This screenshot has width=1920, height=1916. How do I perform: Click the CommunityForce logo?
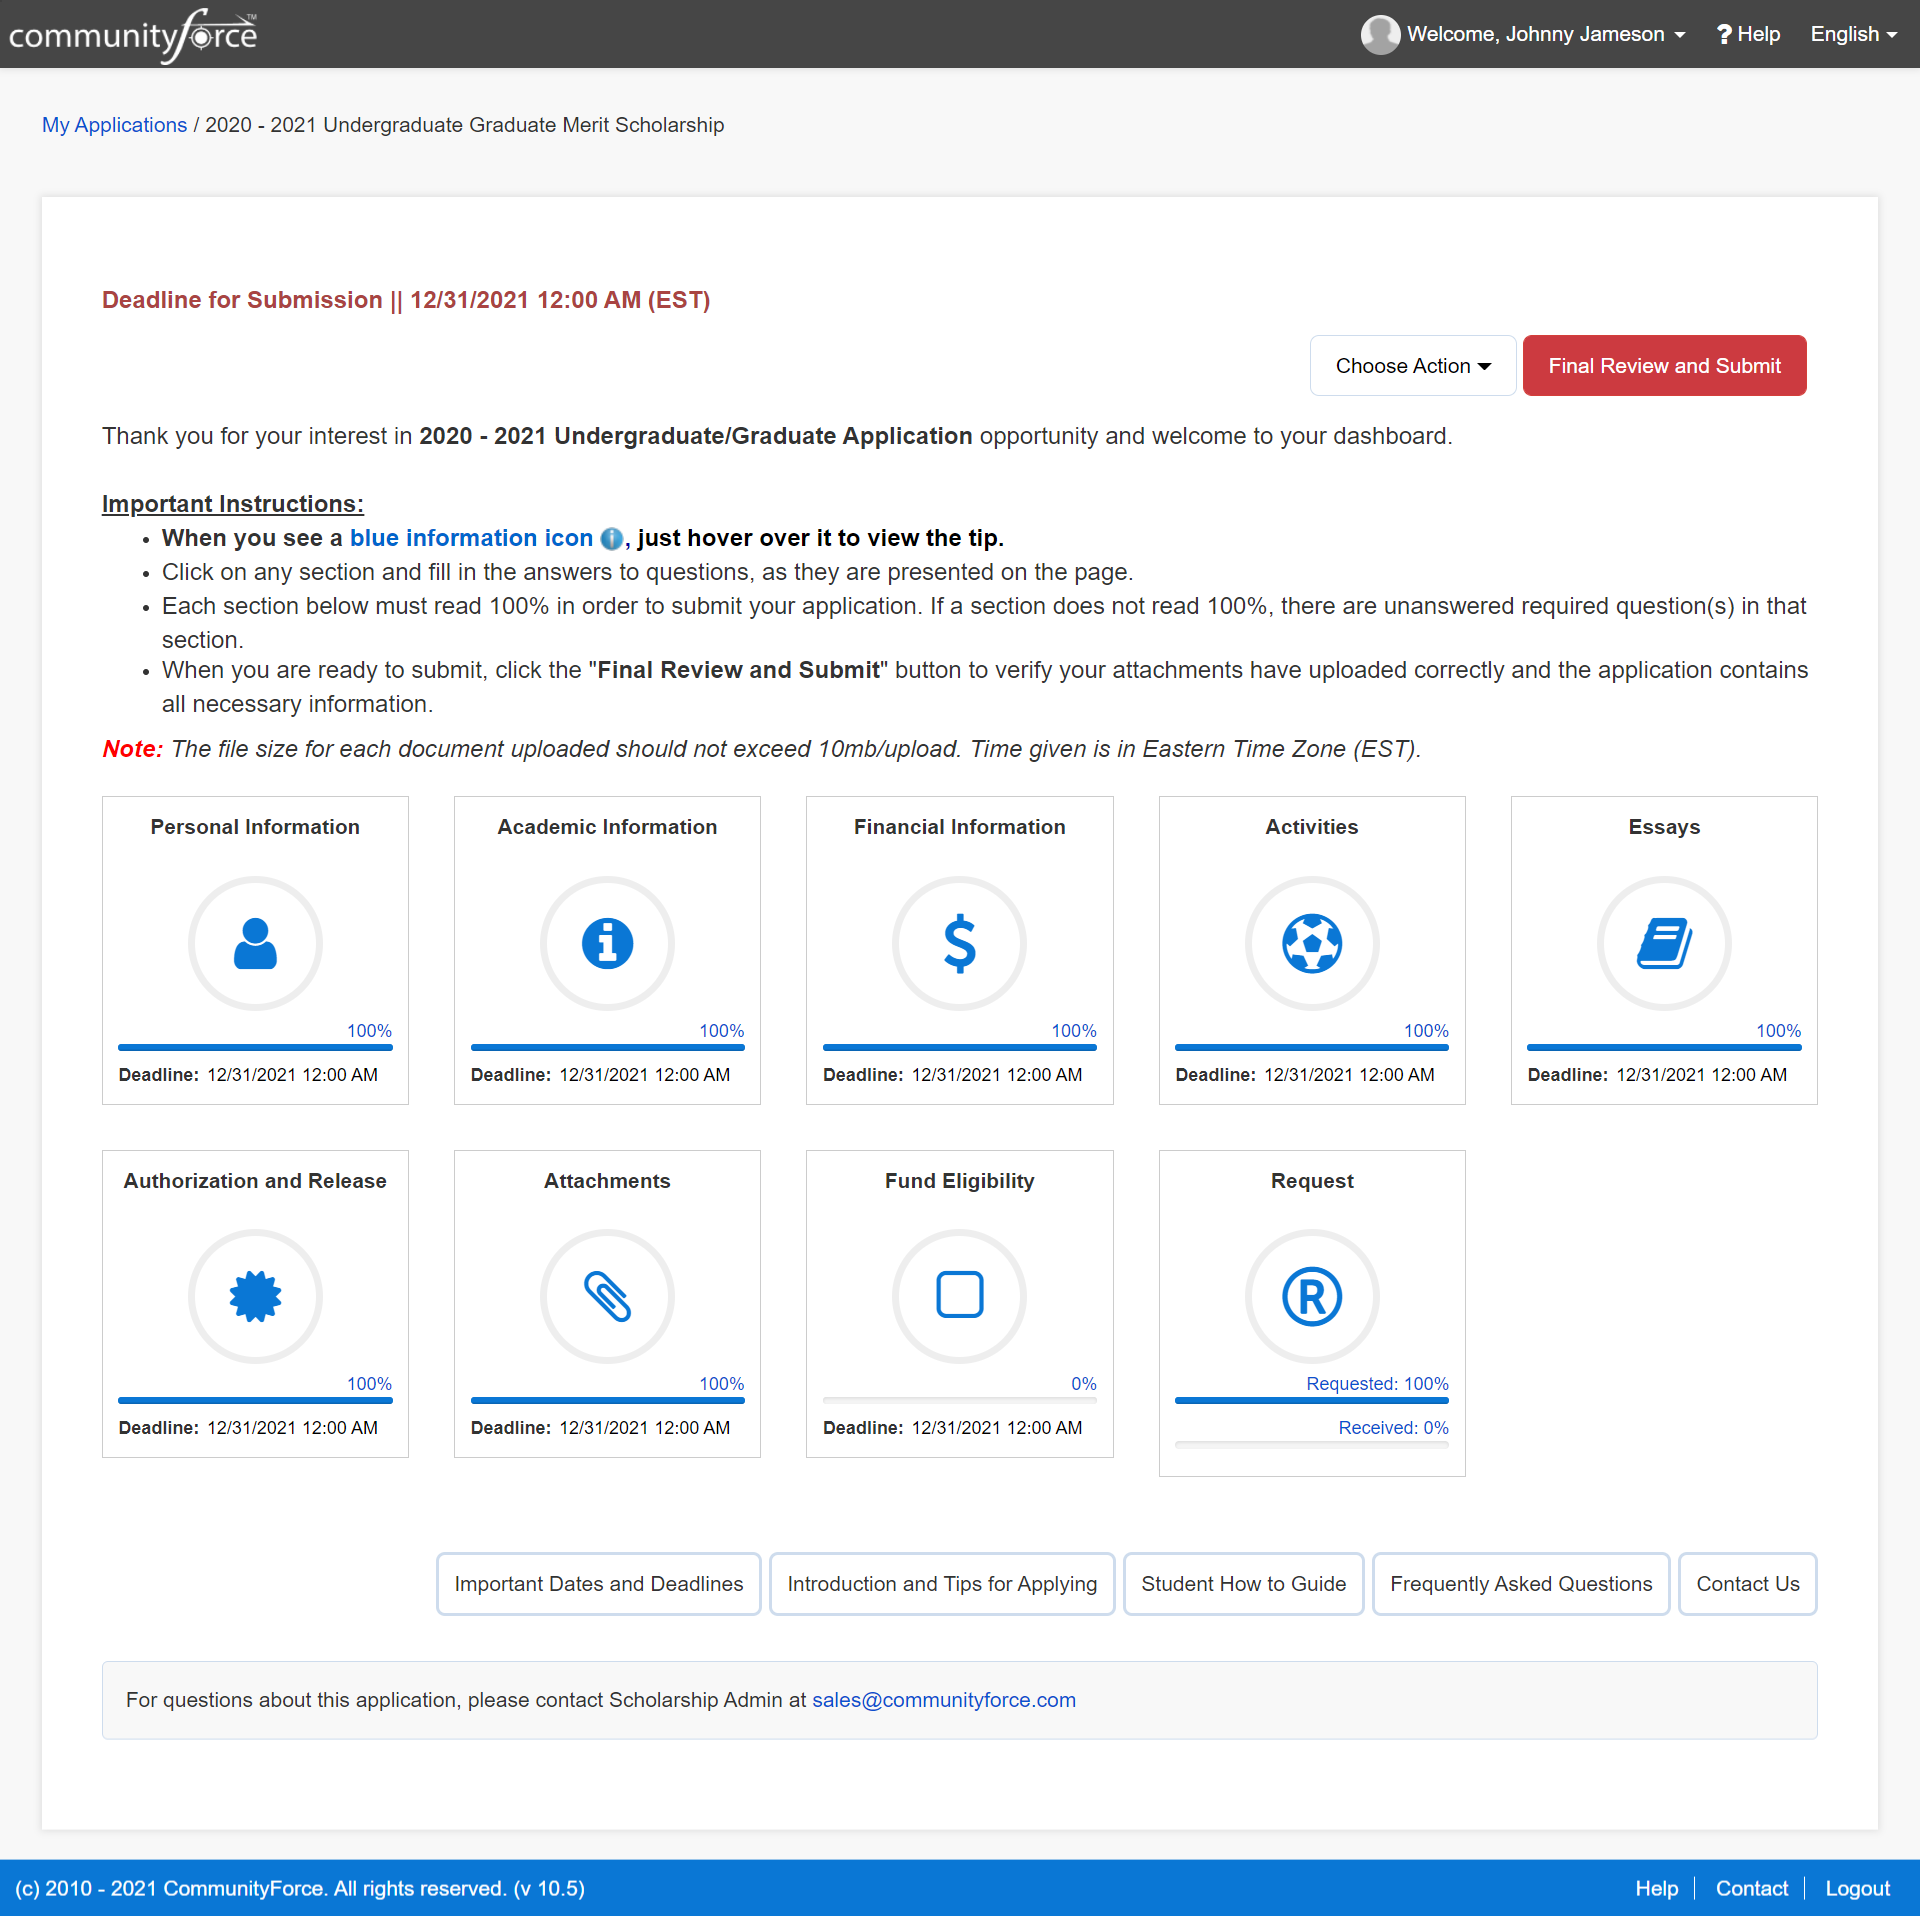[133, 35]
